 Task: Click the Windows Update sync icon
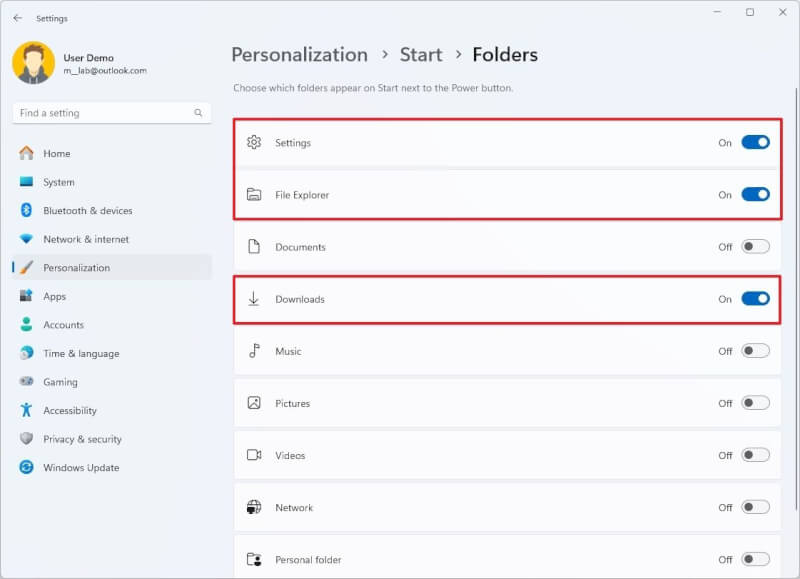click(x=27, y=467)
